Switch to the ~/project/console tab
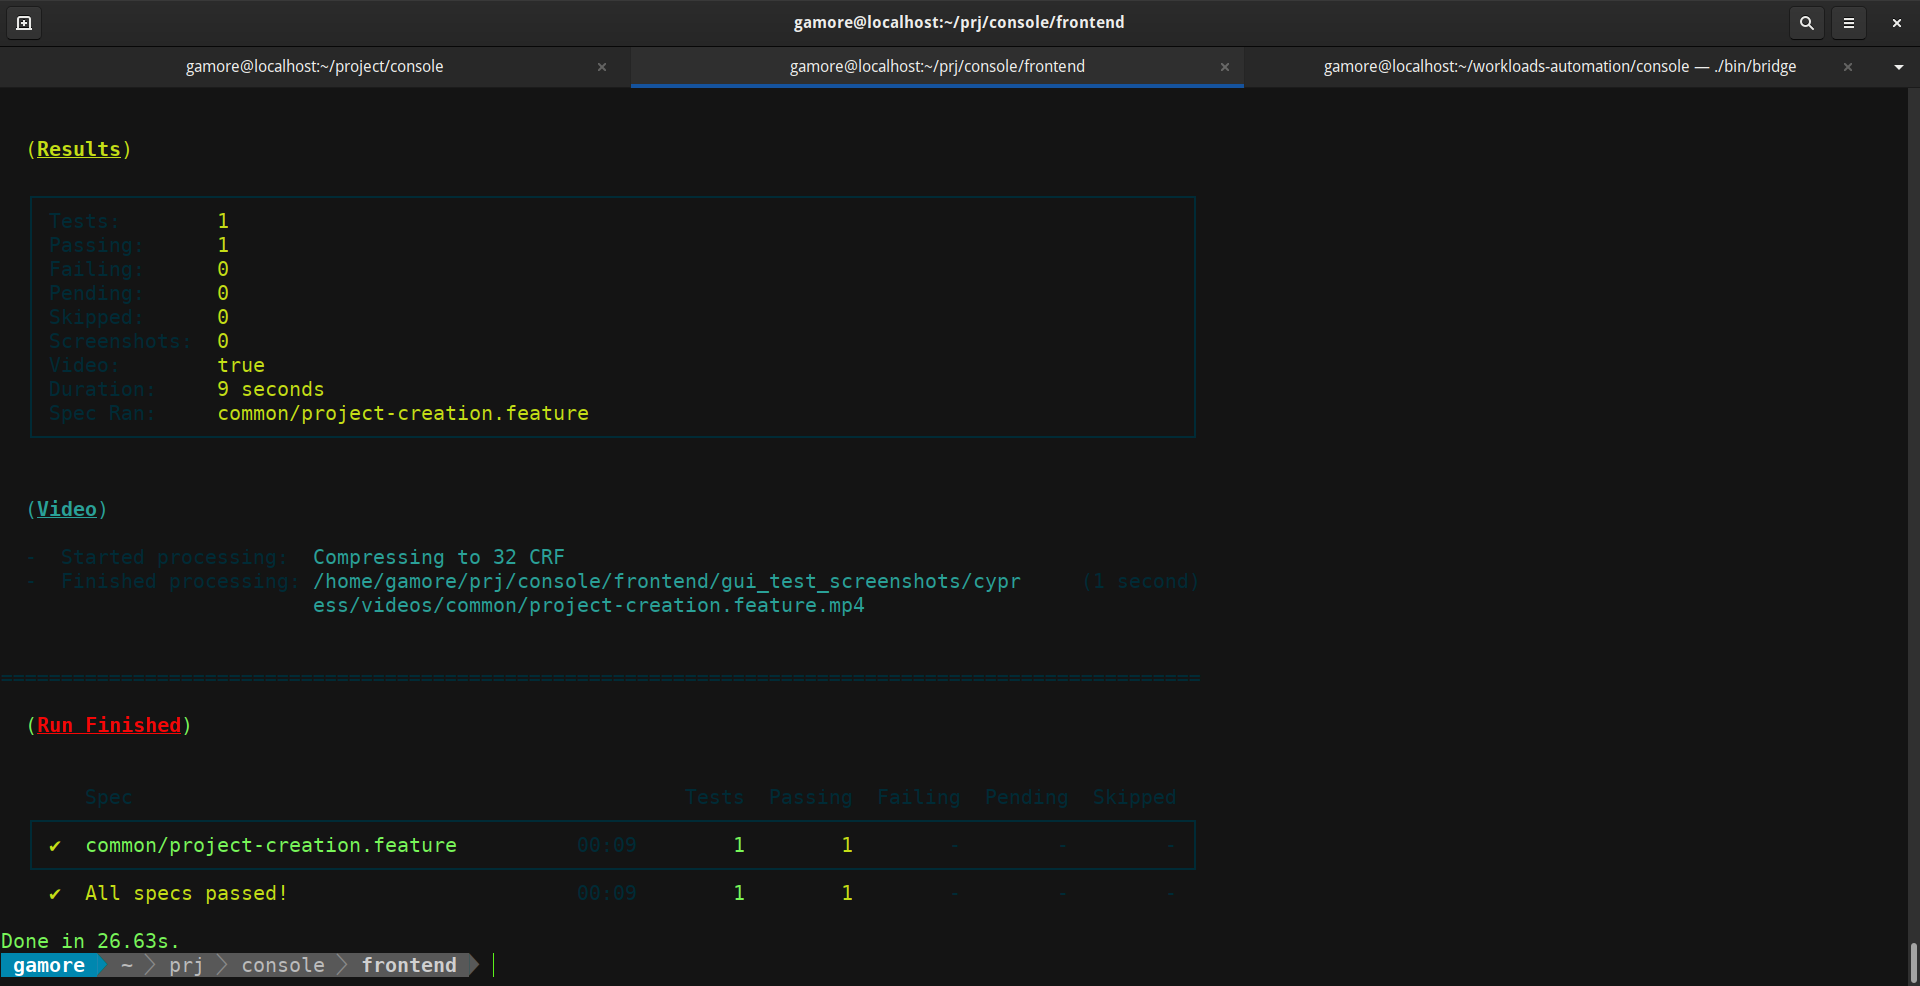The image size is (1920, 986). 314,66
